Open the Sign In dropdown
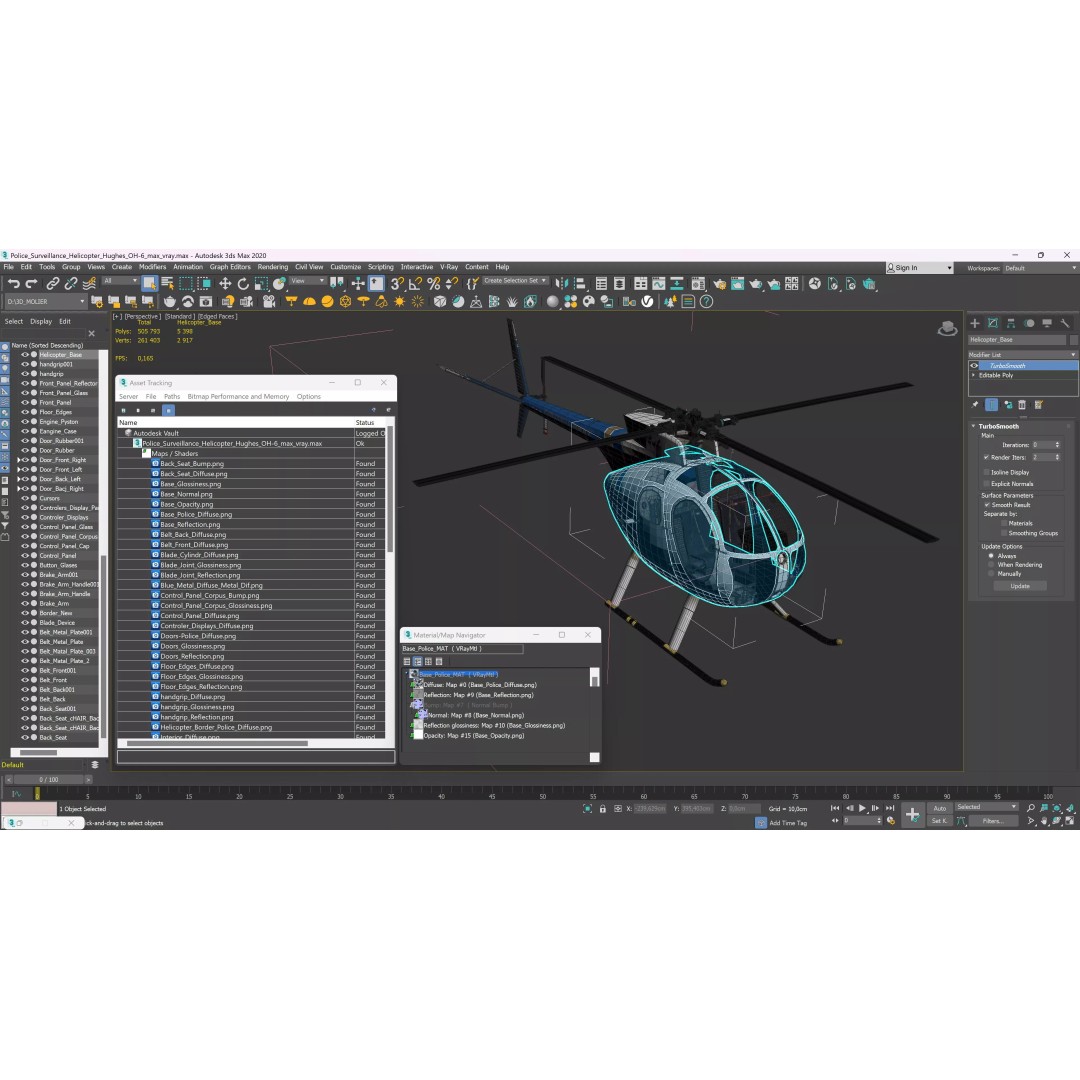The height and width of the screenshot is (1080, 1080). tap(920, 268)
